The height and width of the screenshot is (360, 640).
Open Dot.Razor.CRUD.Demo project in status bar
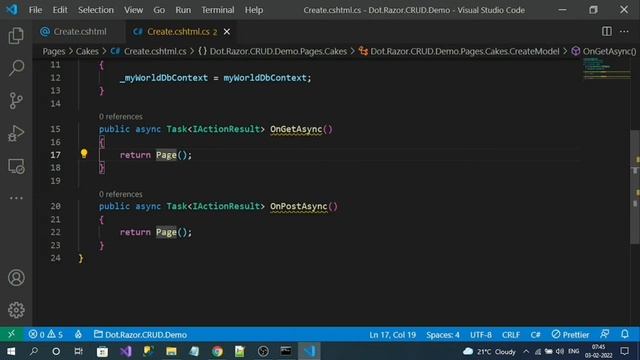[x=140, y=335]
